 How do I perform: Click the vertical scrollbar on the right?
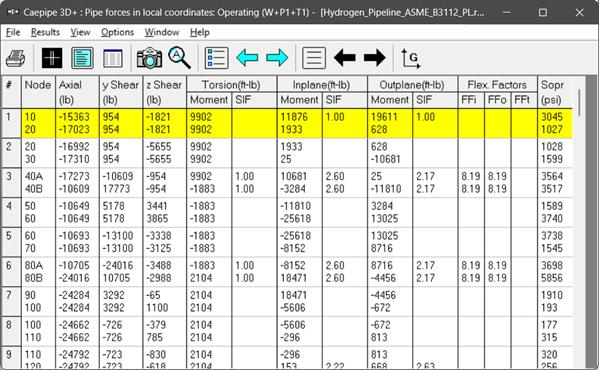pos(580,221)
